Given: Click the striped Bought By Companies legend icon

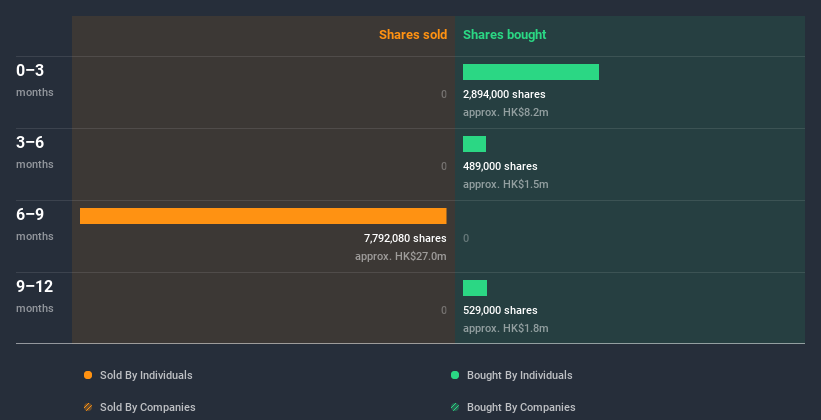Looking at the screenshot, I should (x=455, y=407).
